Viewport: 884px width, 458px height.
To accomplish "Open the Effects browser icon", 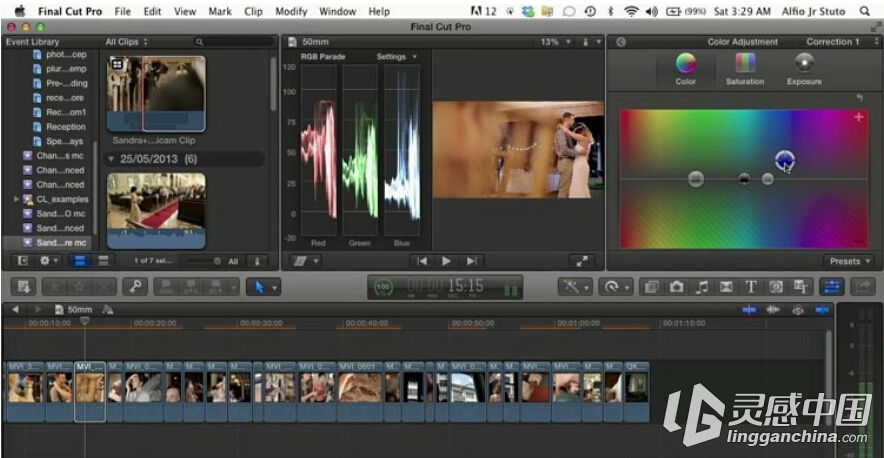I will coord(651,287).
